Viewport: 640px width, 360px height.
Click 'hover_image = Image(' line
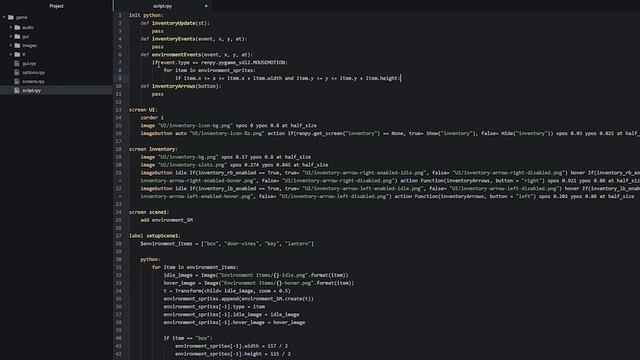point(259,283)
